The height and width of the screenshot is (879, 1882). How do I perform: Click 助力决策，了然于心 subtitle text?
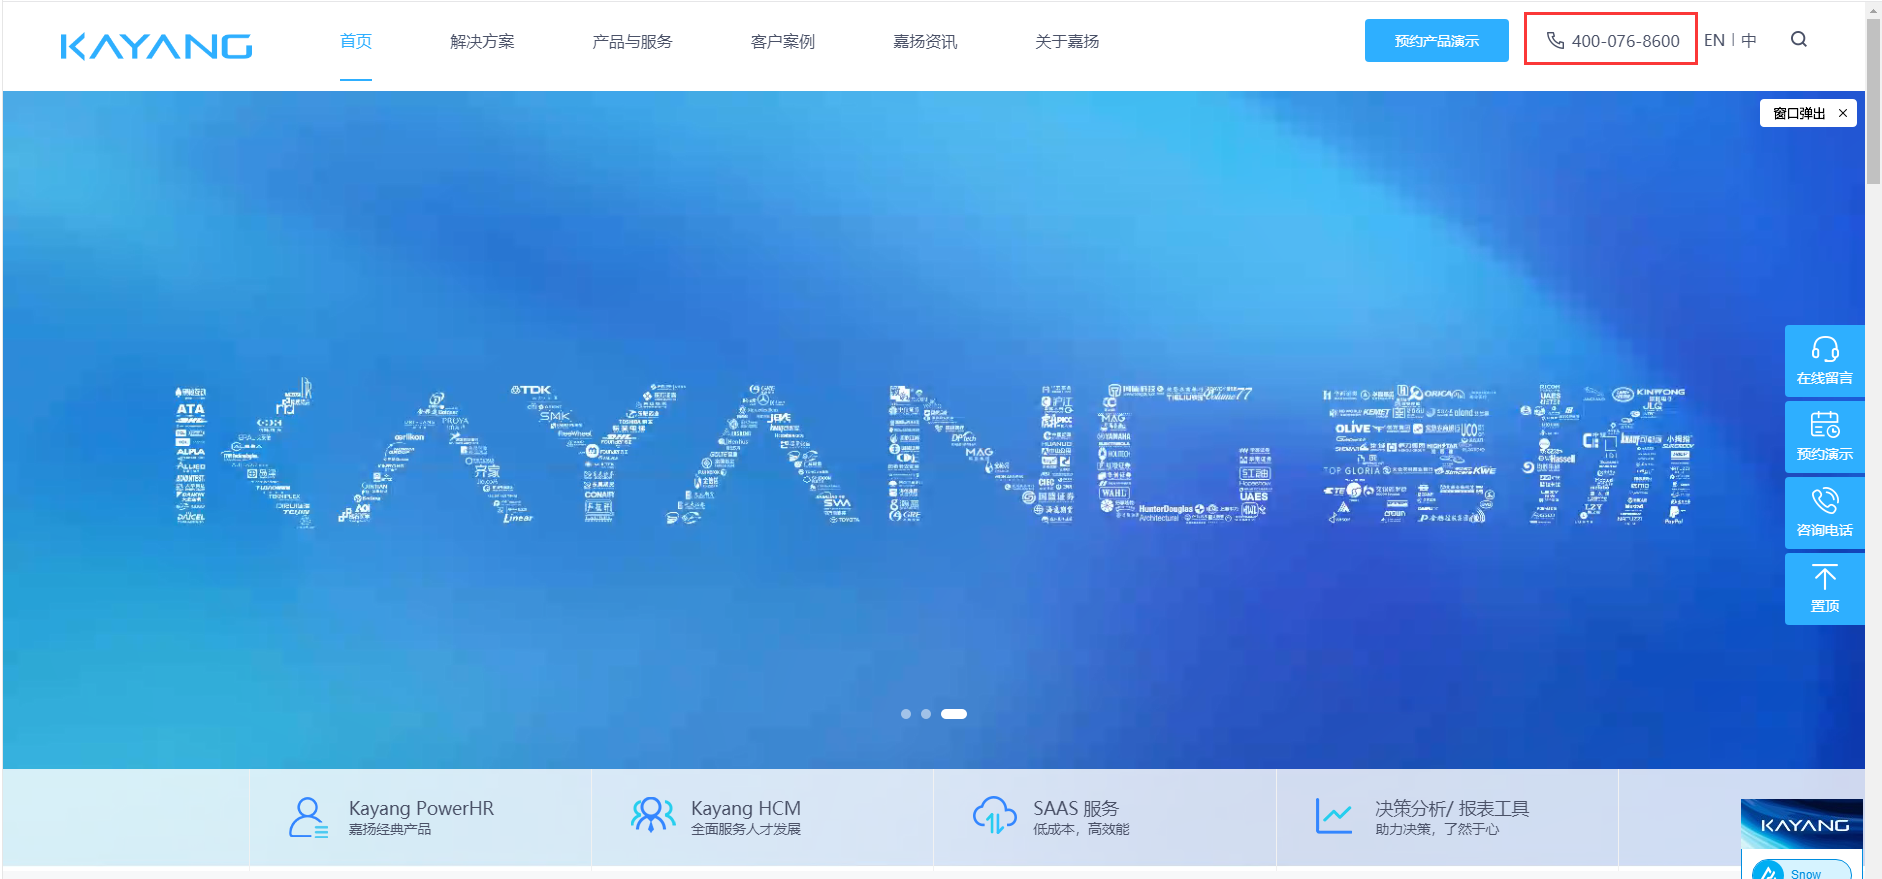click(1437, 829)
